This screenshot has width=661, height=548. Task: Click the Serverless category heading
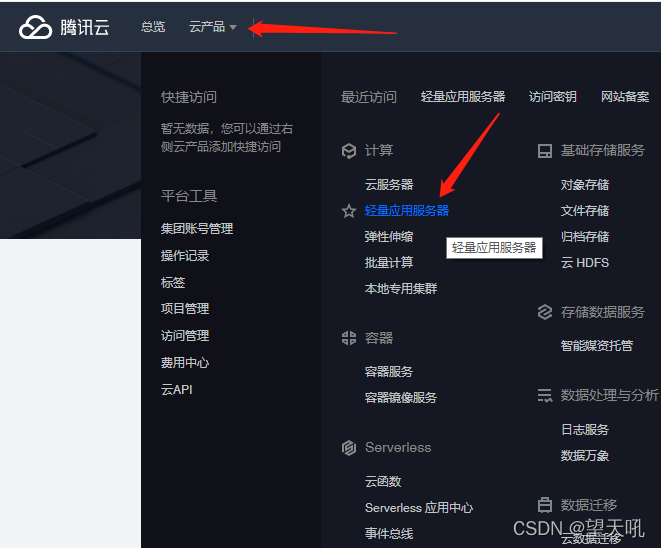[398, 447]
